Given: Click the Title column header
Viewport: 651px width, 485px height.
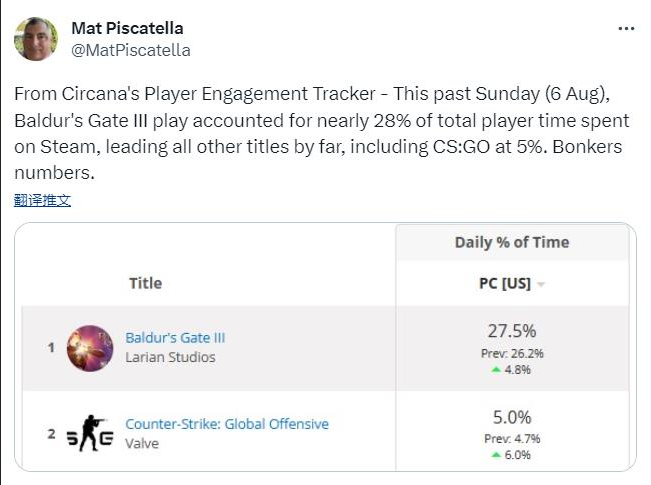Looking at the screenshot, I should point(145,284).
